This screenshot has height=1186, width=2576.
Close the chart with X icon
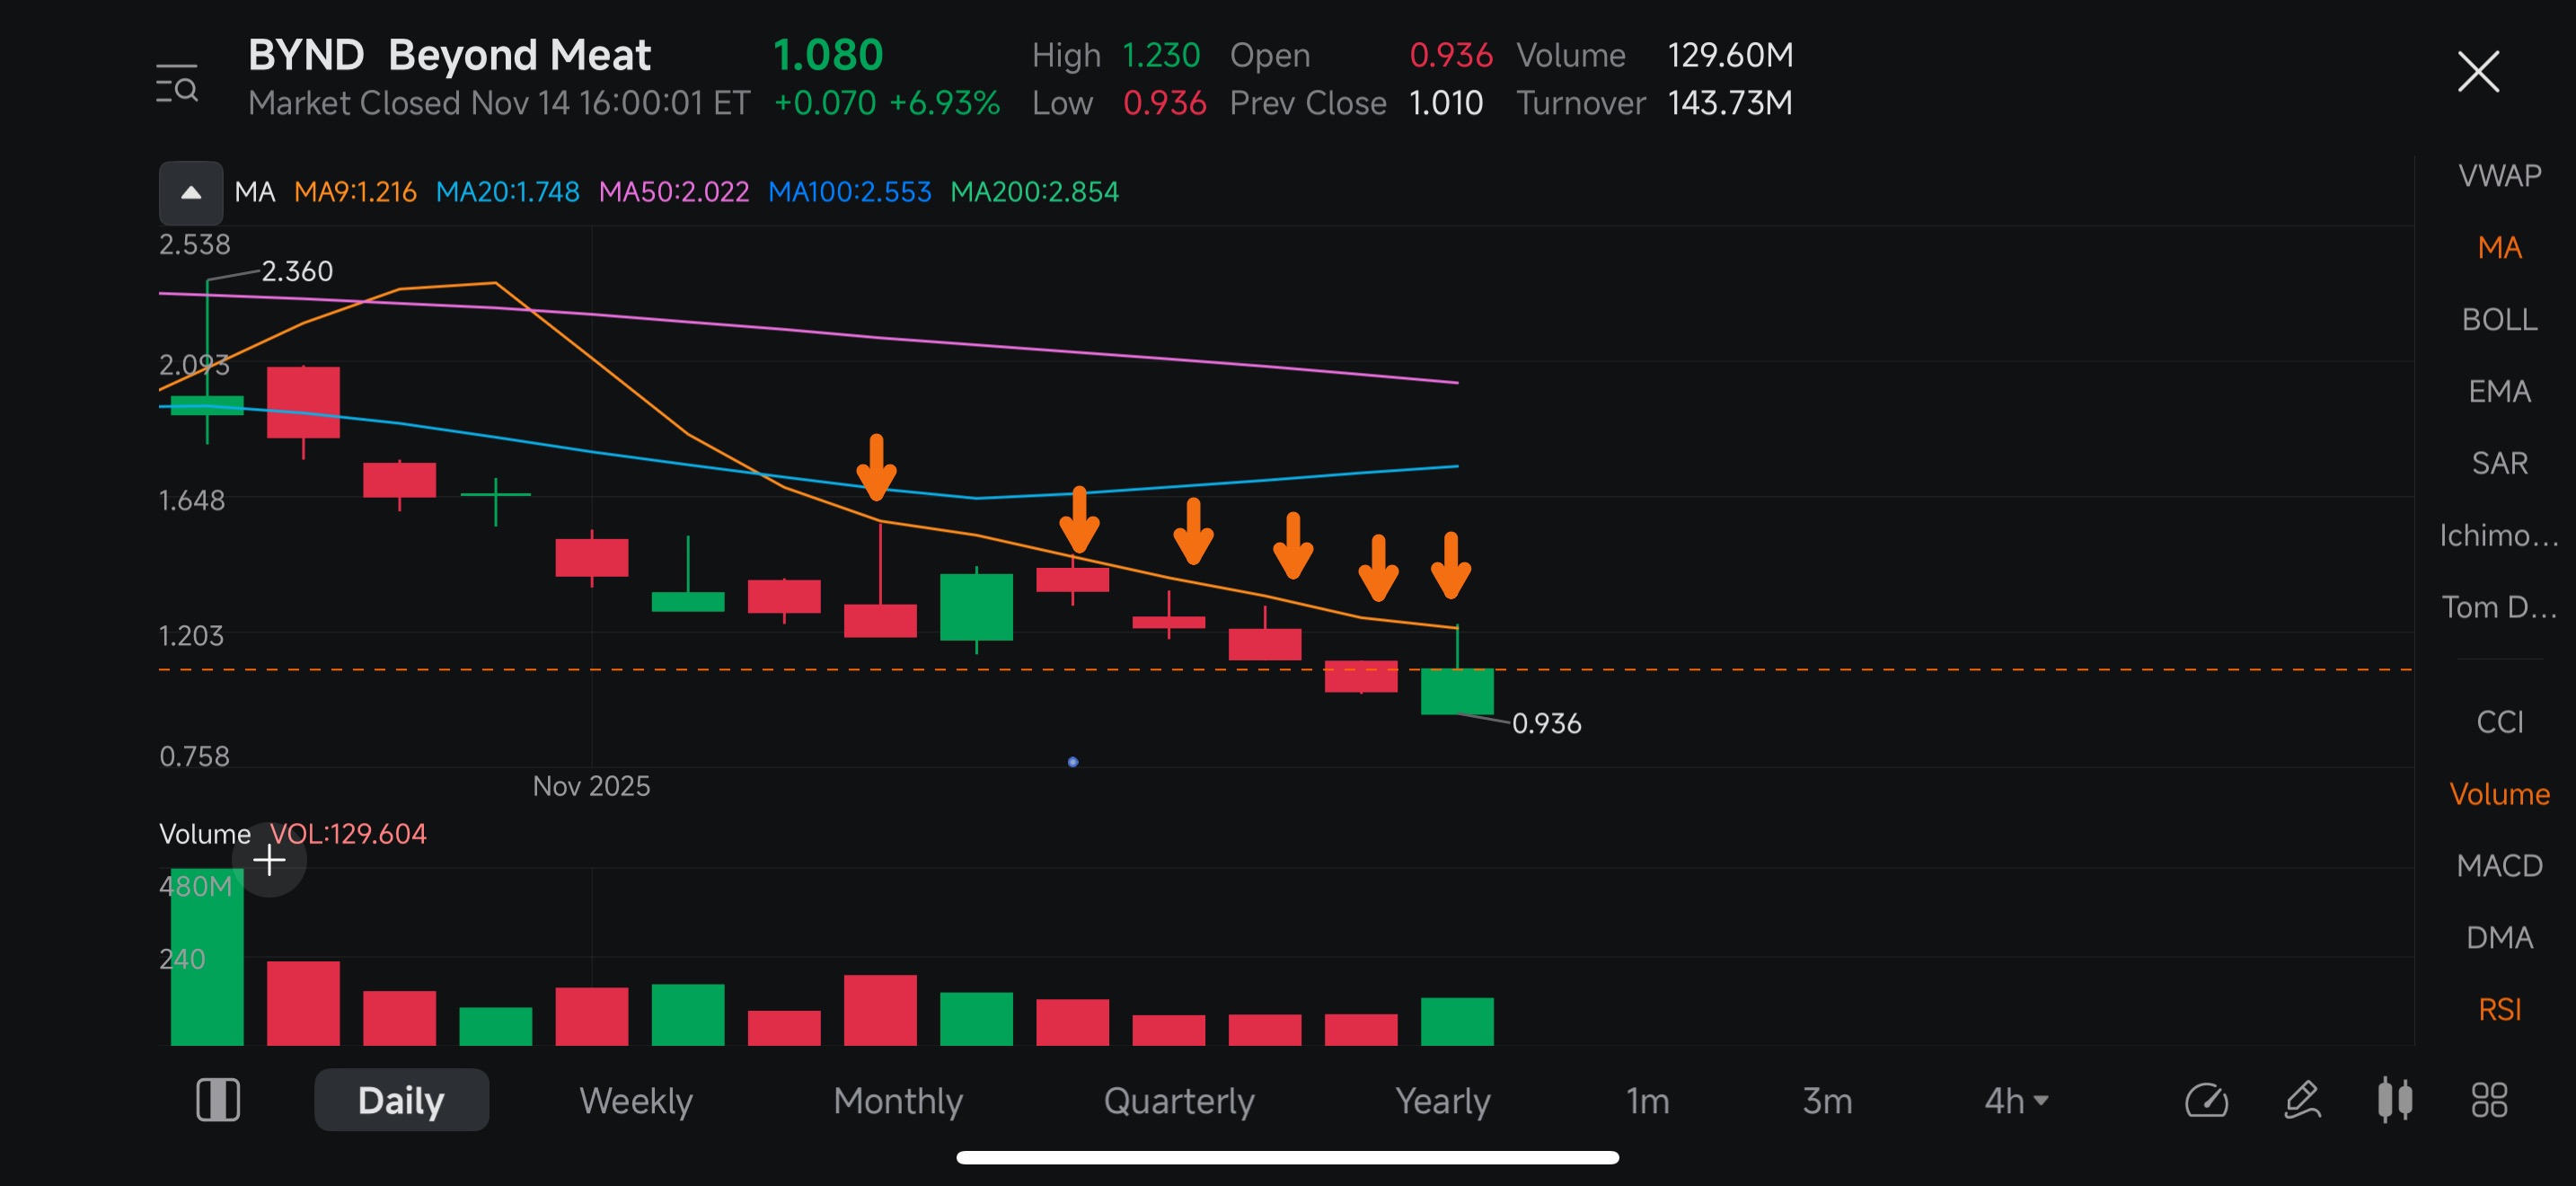pyautogui.click(x=2478, y=72)
